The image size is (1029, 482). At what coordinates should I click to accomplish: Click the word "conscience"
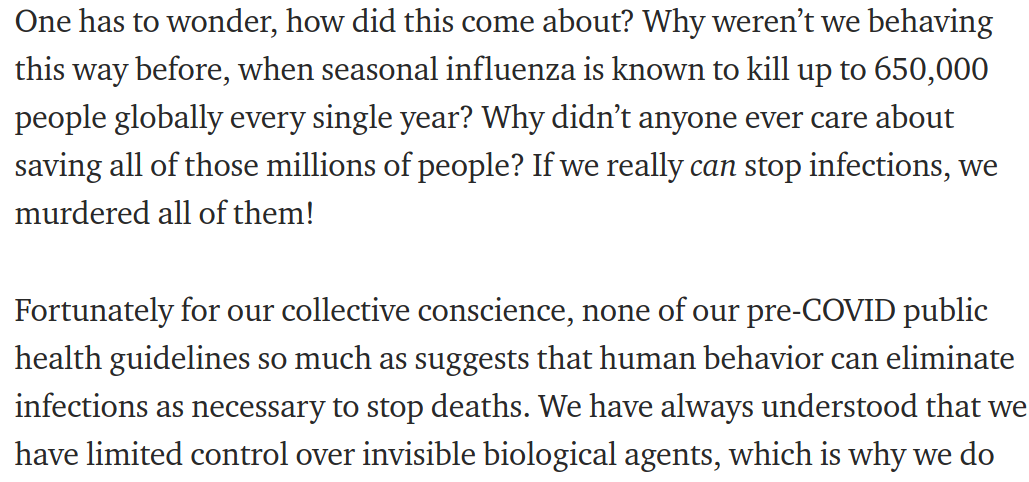tap(496, 311)
